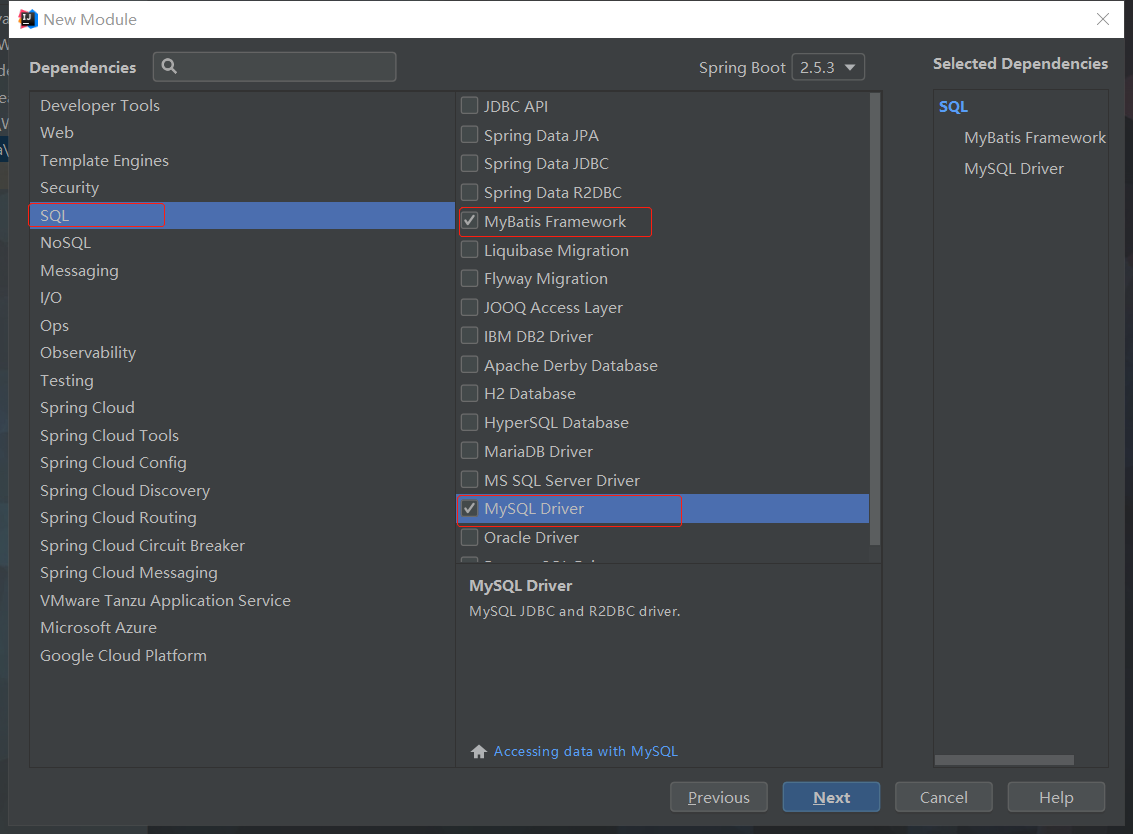Select the SQL category
Image resolution: width=1133 pixels, height=834 pixels.
(242, 215)
